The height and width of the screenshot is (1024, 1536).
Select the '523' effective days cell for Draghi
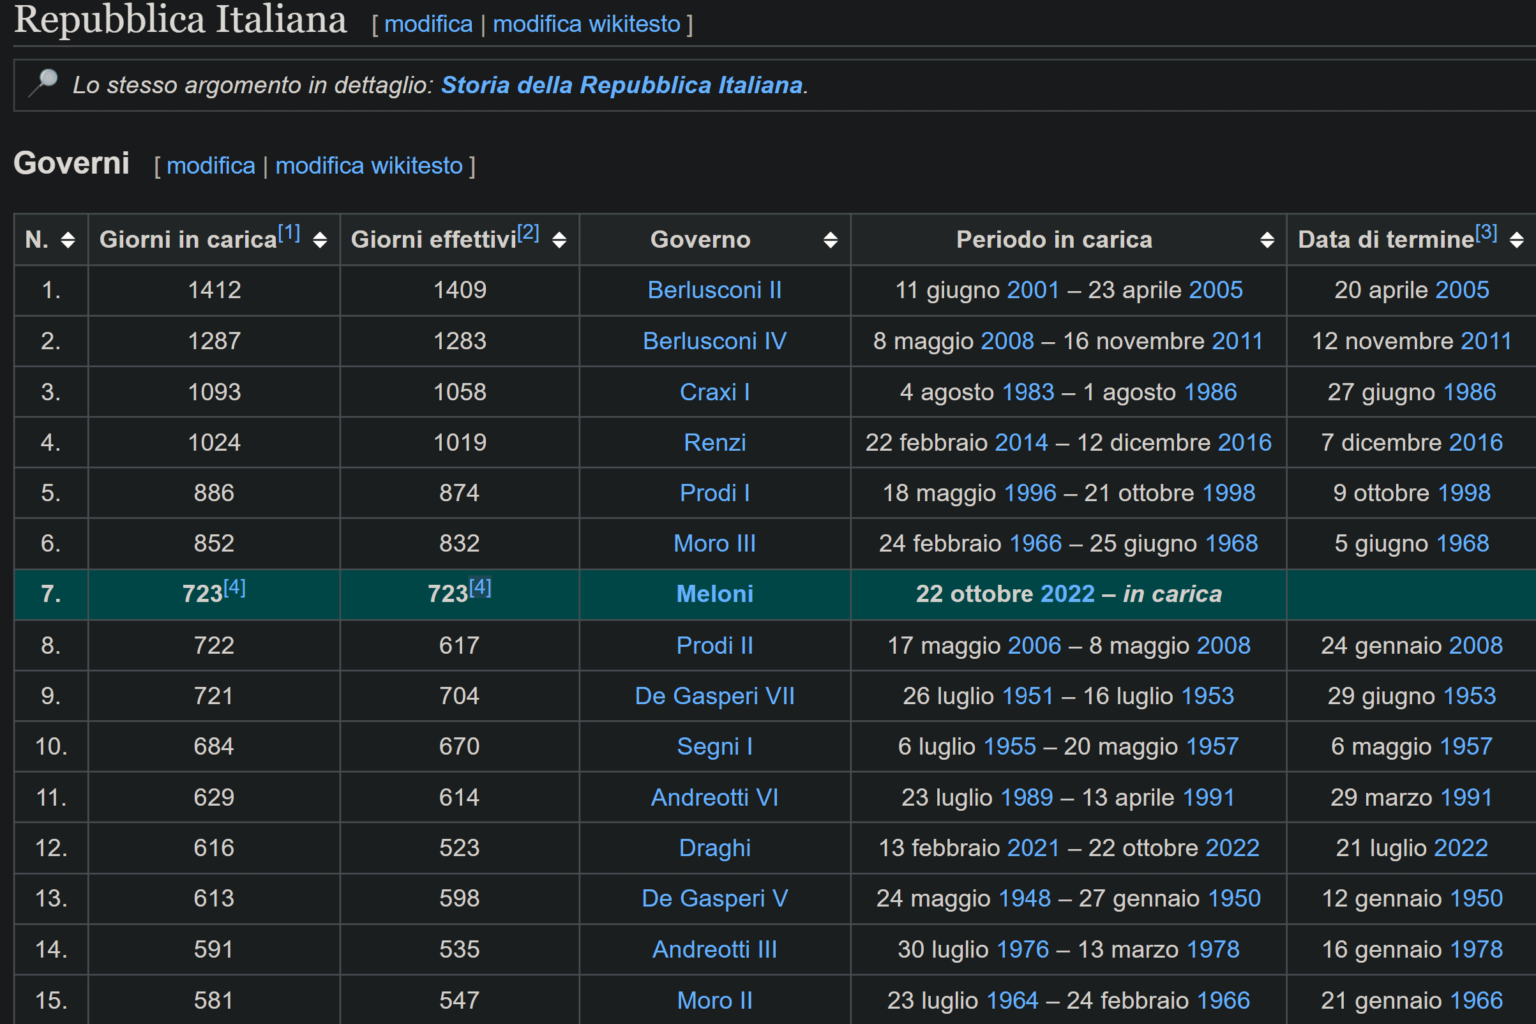460,848
